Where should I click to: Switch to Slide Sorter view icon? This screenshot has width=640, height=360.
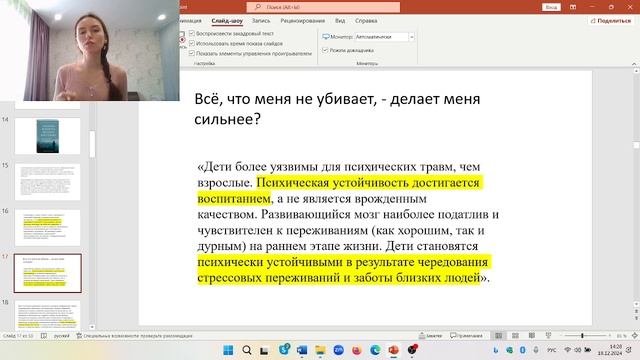pyautogui.click(x=515, y=336)
